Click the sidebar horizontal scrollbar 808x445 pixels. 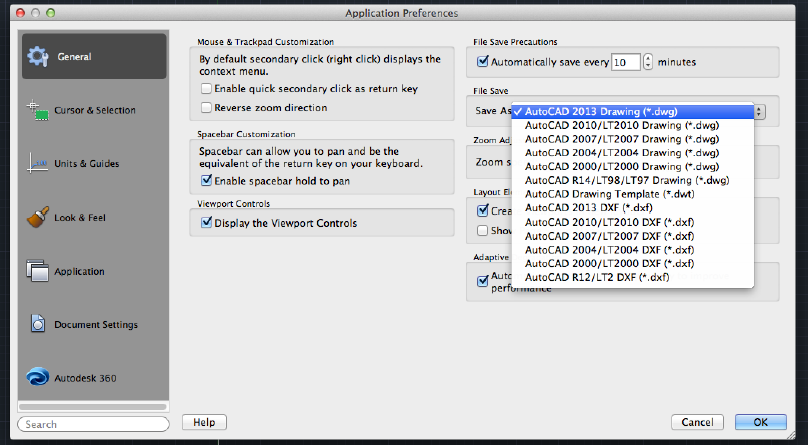93,407
